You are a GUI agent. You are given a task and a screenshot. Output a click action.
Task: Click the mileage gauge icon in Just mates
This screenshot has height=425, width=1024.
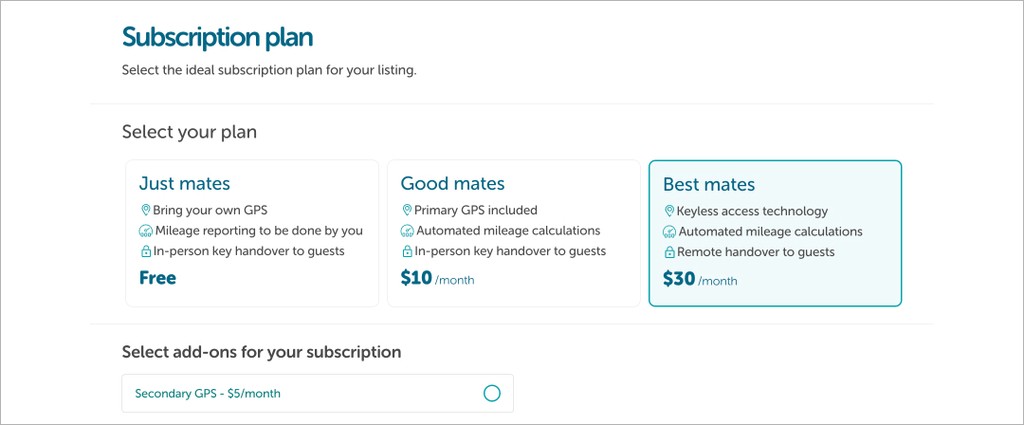click(146, 231)
